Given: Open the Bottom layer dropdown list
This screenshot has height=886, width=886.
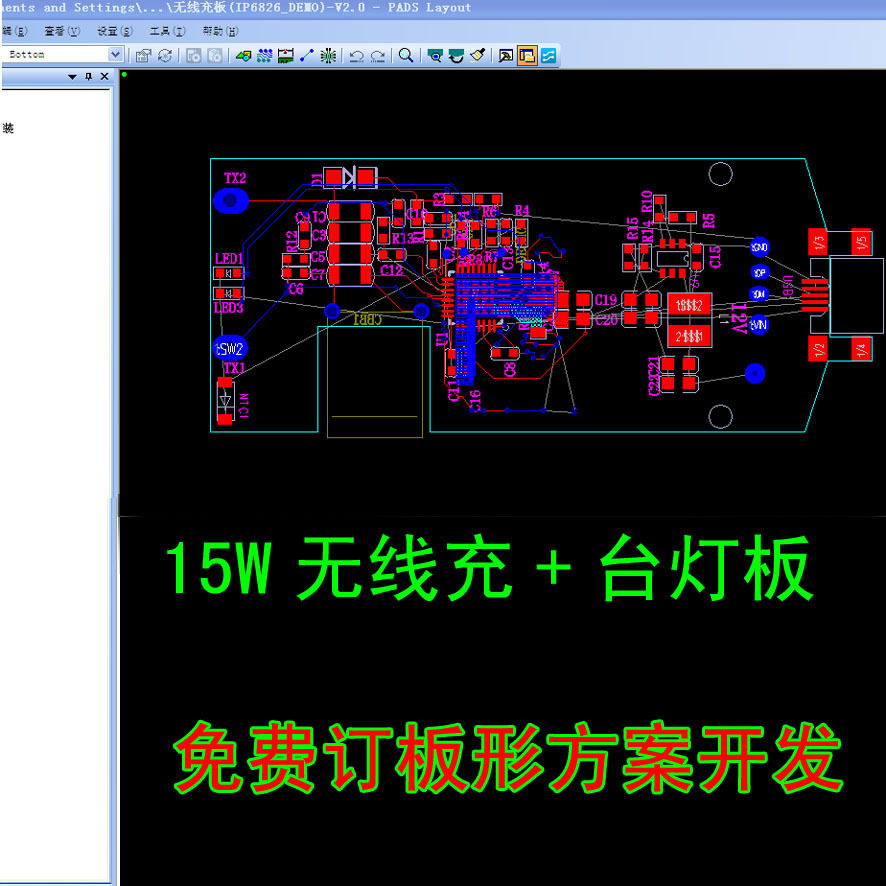Looking at the screenshot, I should coord(116,55).
